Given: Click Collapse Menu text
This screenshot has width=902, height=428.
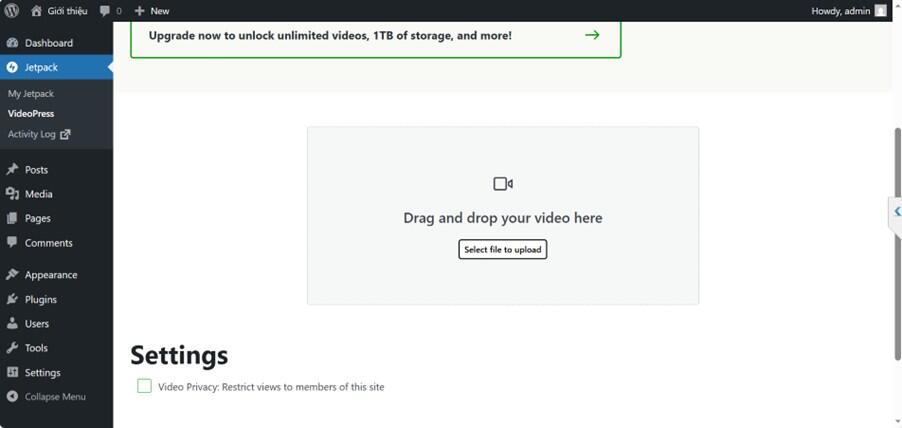Looking at the screenshot, I should click(x=55, y=396).
